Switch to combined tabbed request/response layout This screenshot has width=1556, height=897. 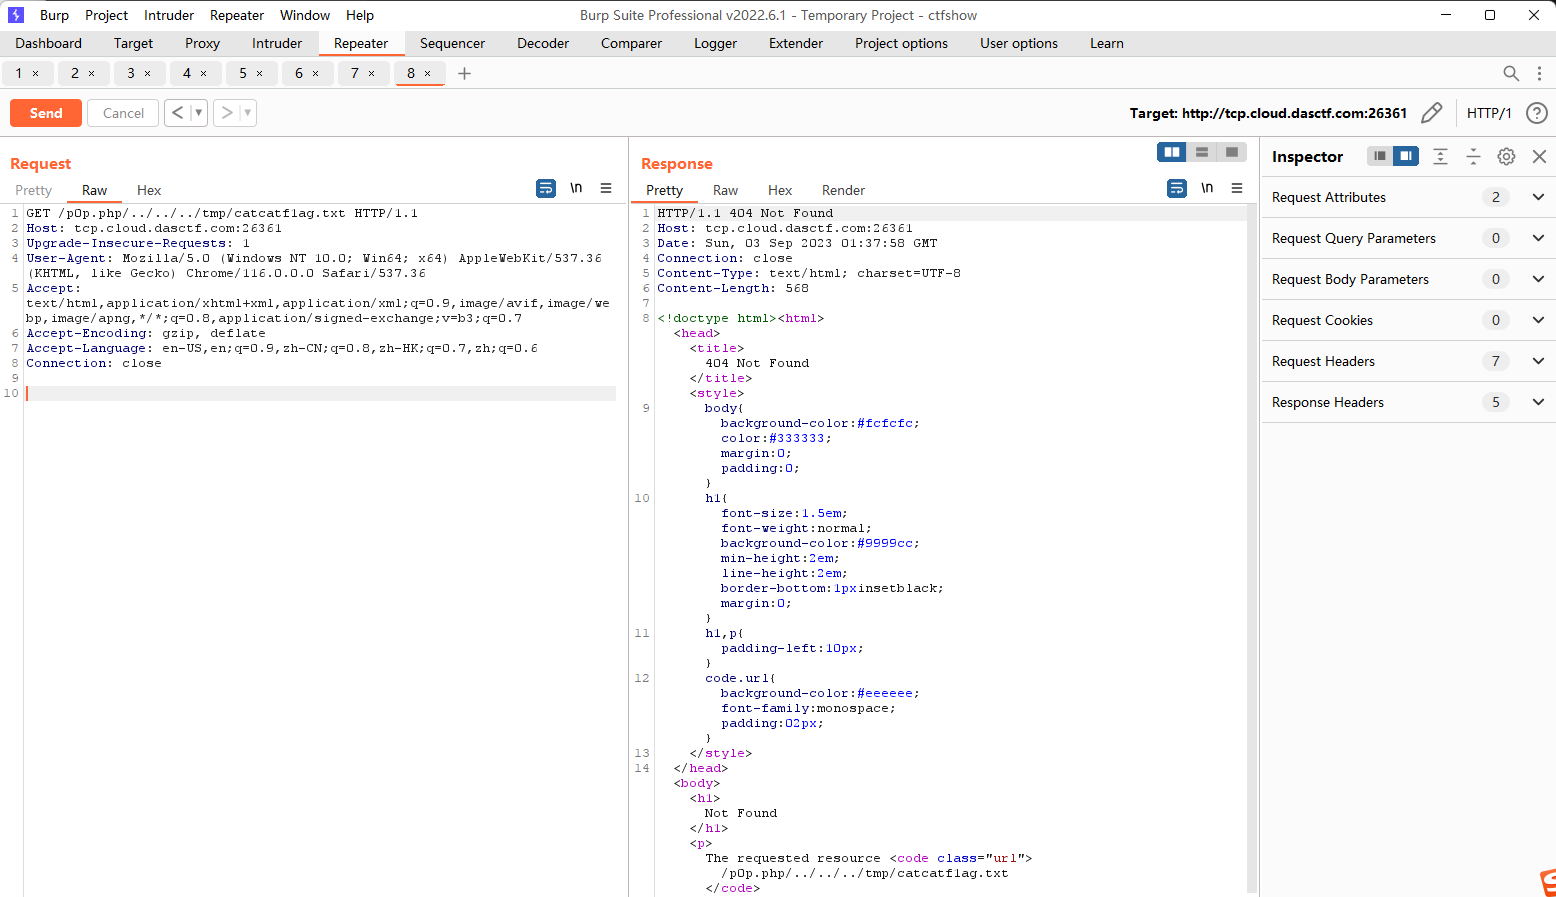[1232, 152]
